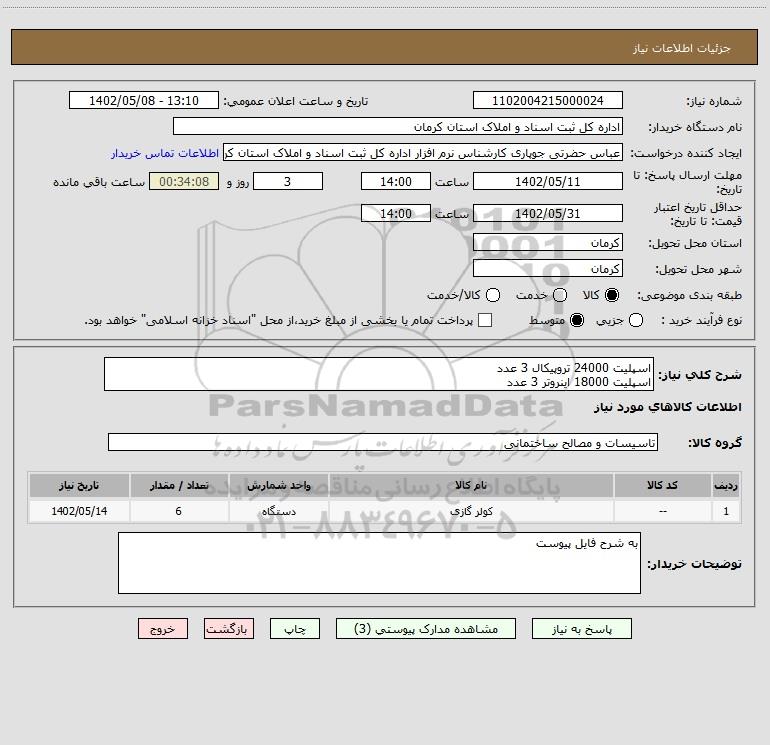Select the کالا radio button
The image size is (770, 745).
[612, 295]
